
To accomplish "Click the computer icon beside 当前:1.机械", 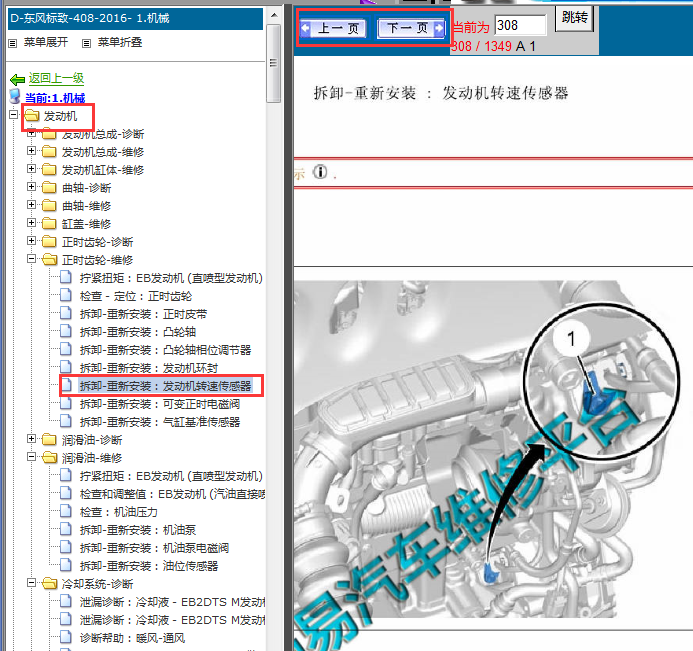I will [x=14, y=97].
